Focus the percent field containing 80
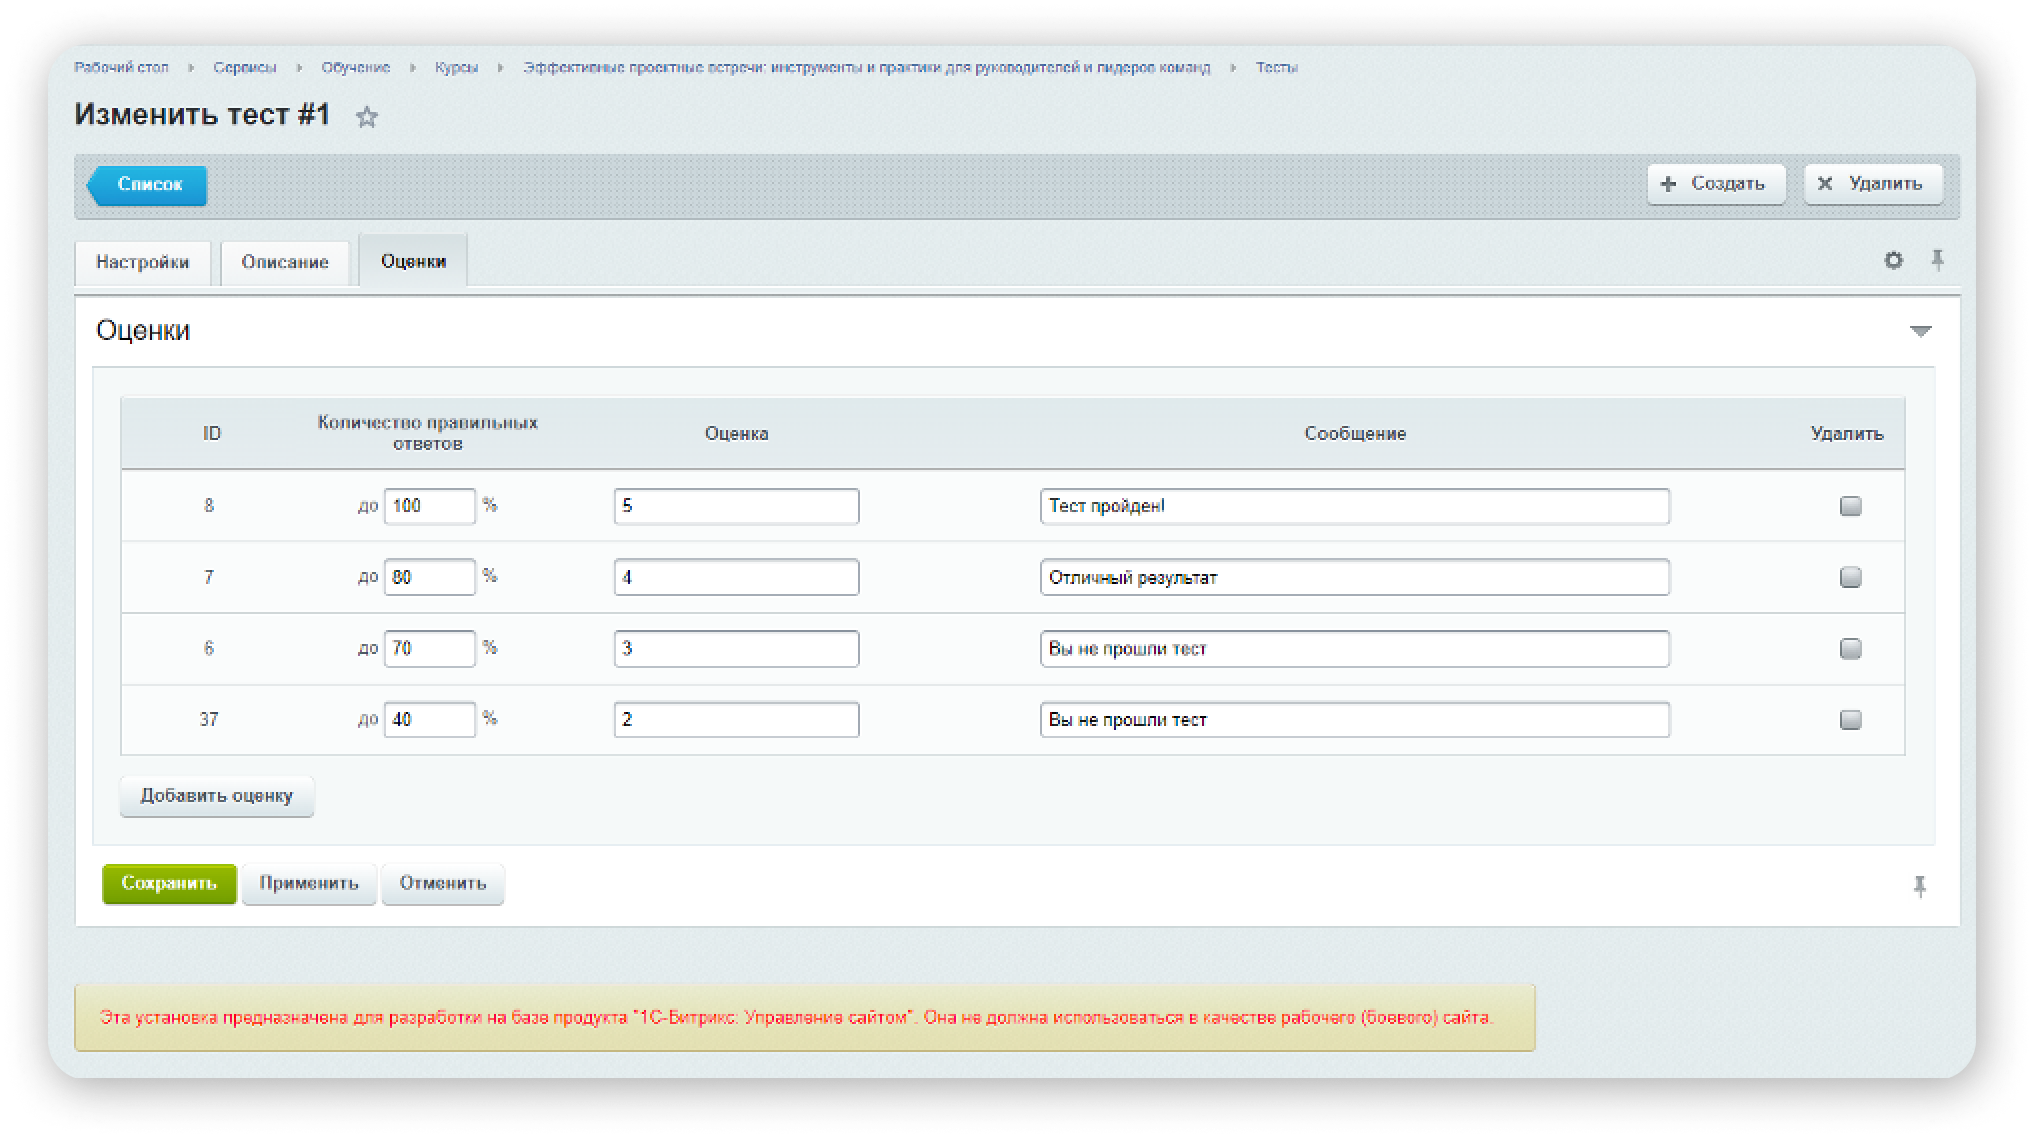The image size is (2030, 1138). coord(430,577)
